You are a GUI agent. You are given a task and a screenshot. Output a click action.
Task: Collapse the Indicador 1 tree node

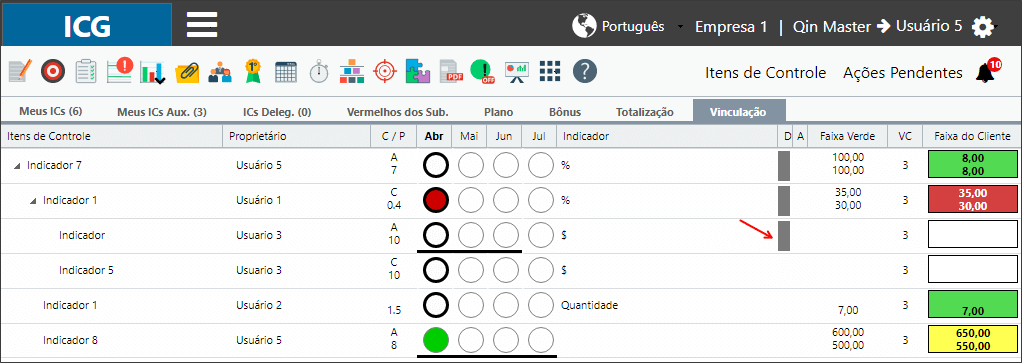pos(33,201)
